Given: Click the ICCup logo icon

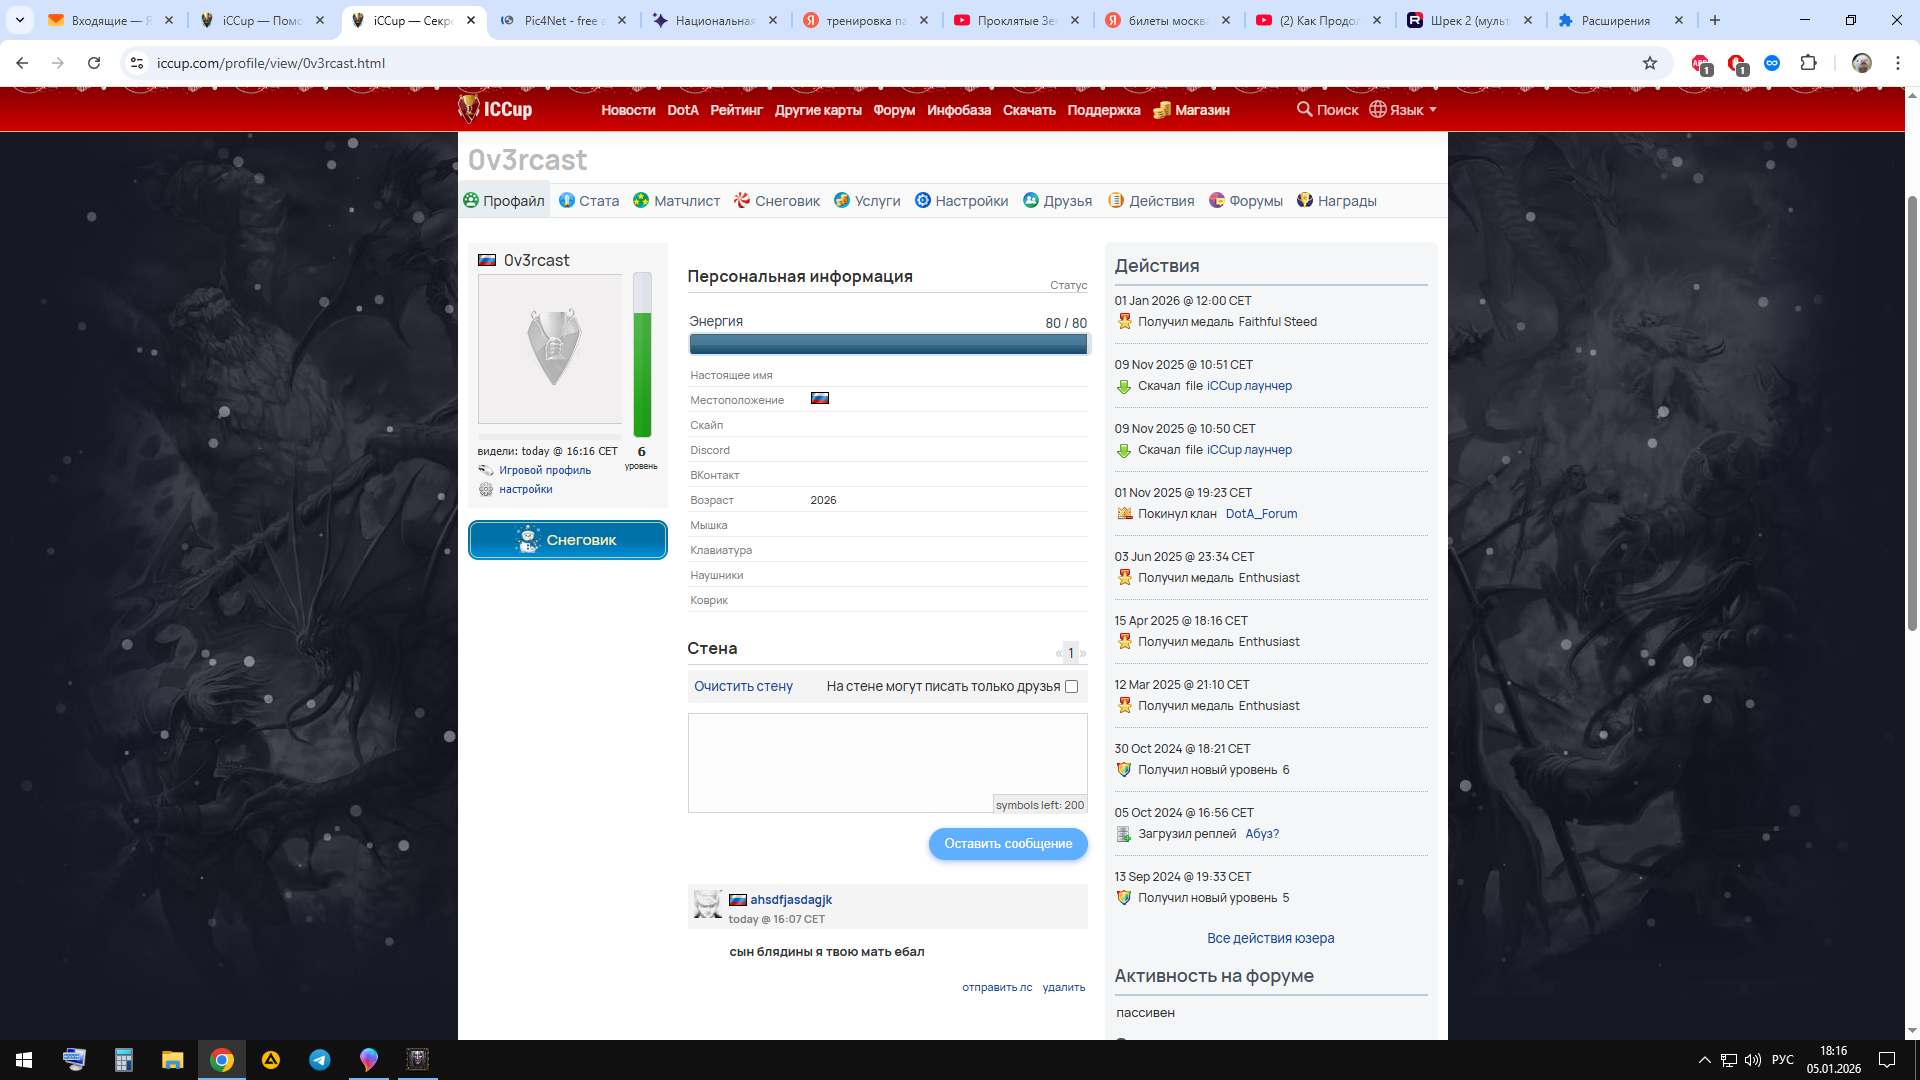Looking at the screenshot, I should (469, 109).
